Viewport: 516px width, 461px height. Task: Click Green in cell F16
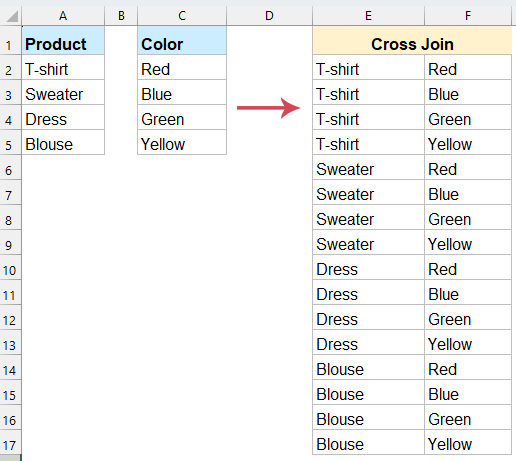click(x=468, y=417)
